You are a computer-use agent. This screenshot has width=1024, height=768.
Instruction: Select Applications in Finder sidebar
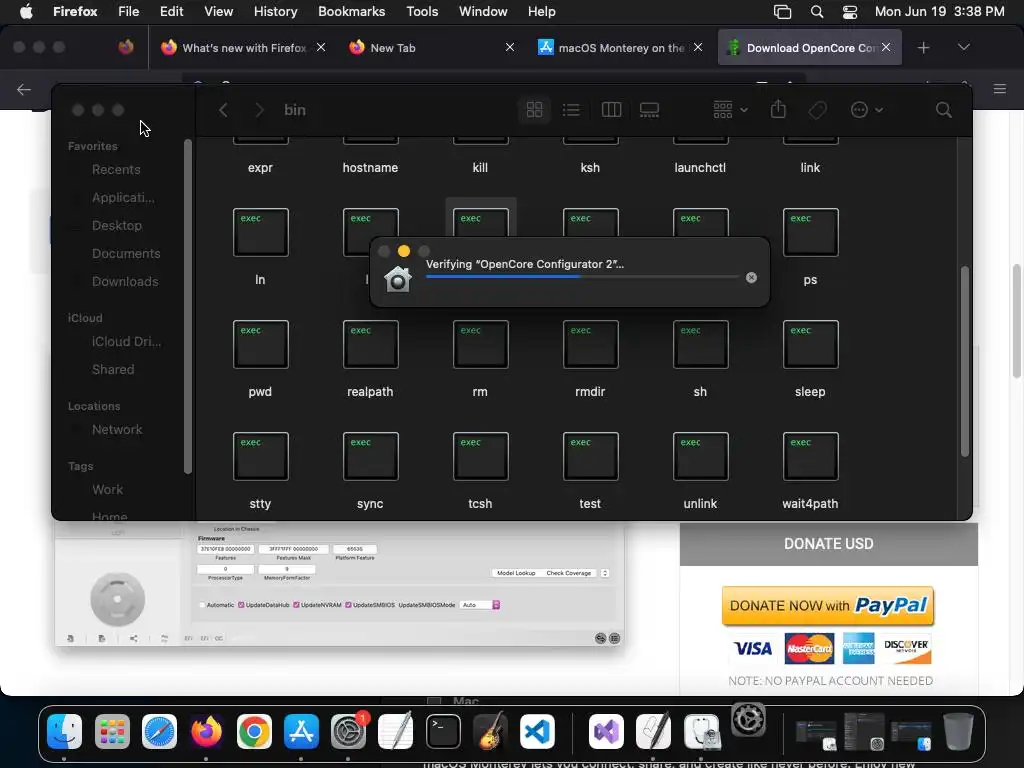(123, 198)
